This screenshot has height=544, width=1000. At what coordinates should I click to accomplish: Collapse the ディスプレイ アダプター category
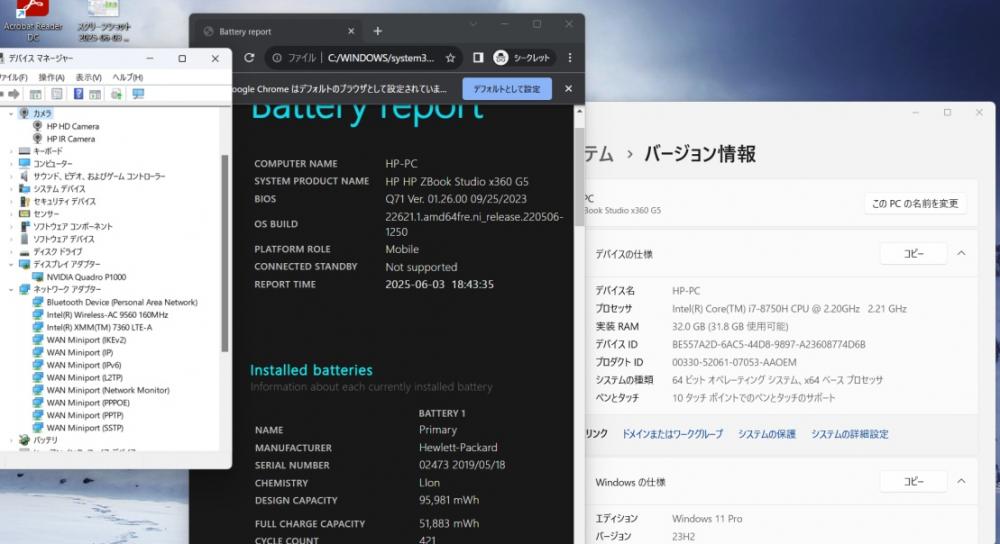[11, 264]
